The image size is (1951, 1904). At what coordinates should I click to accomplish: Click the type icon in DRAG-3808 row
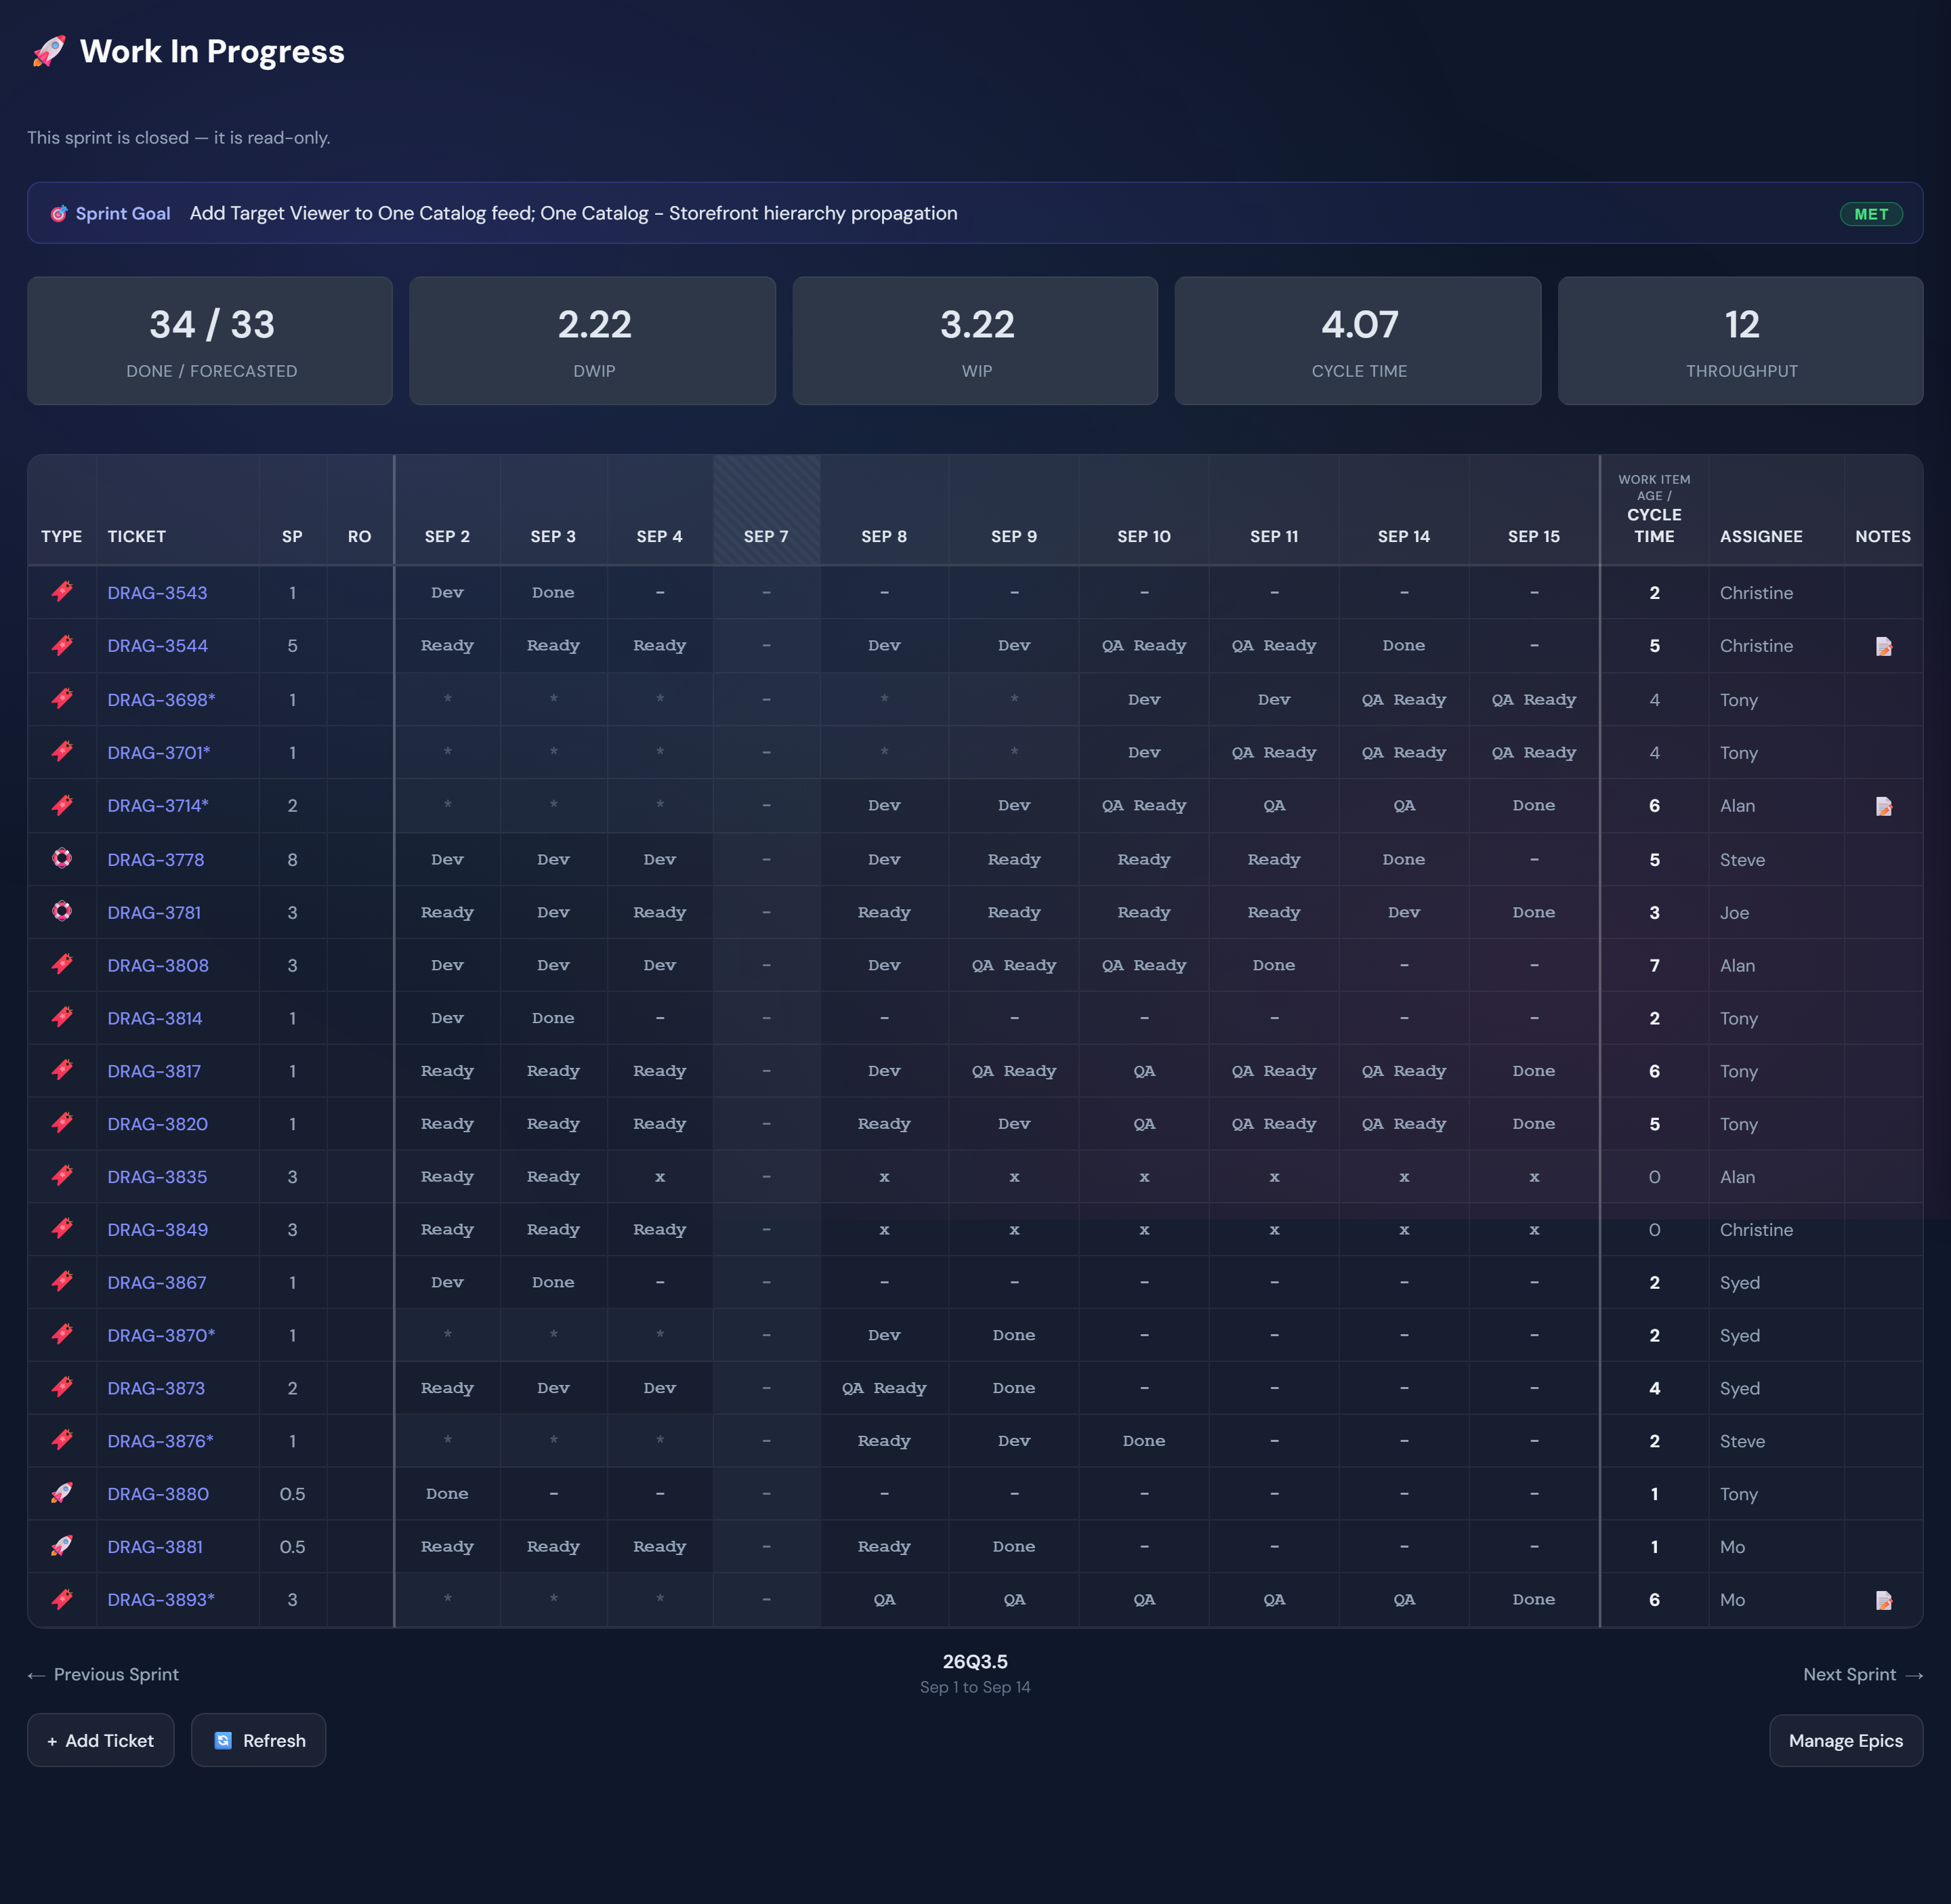[62, 964]
